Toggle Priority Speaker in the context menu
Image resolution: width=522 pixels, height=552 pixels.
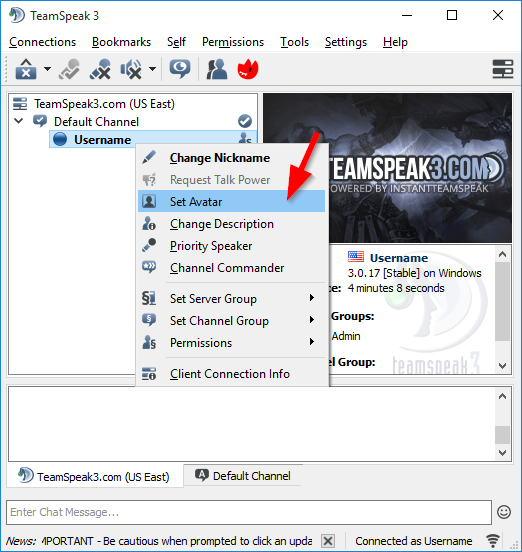point(231,246)
